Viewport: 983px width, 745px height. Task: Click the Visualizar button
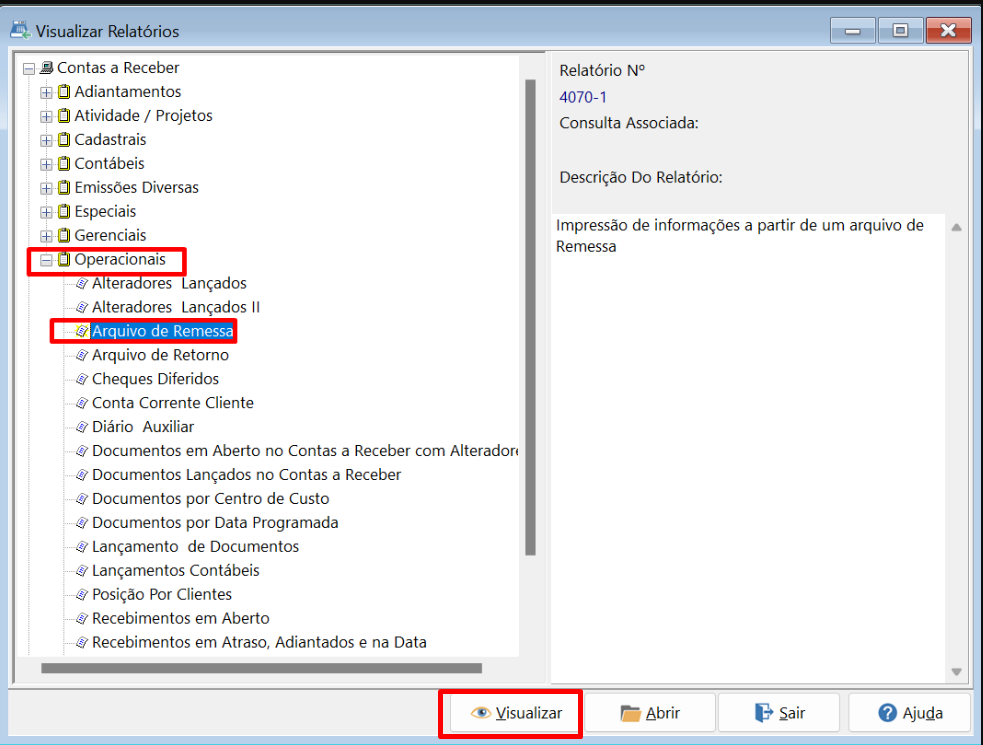tap(516, 713)
